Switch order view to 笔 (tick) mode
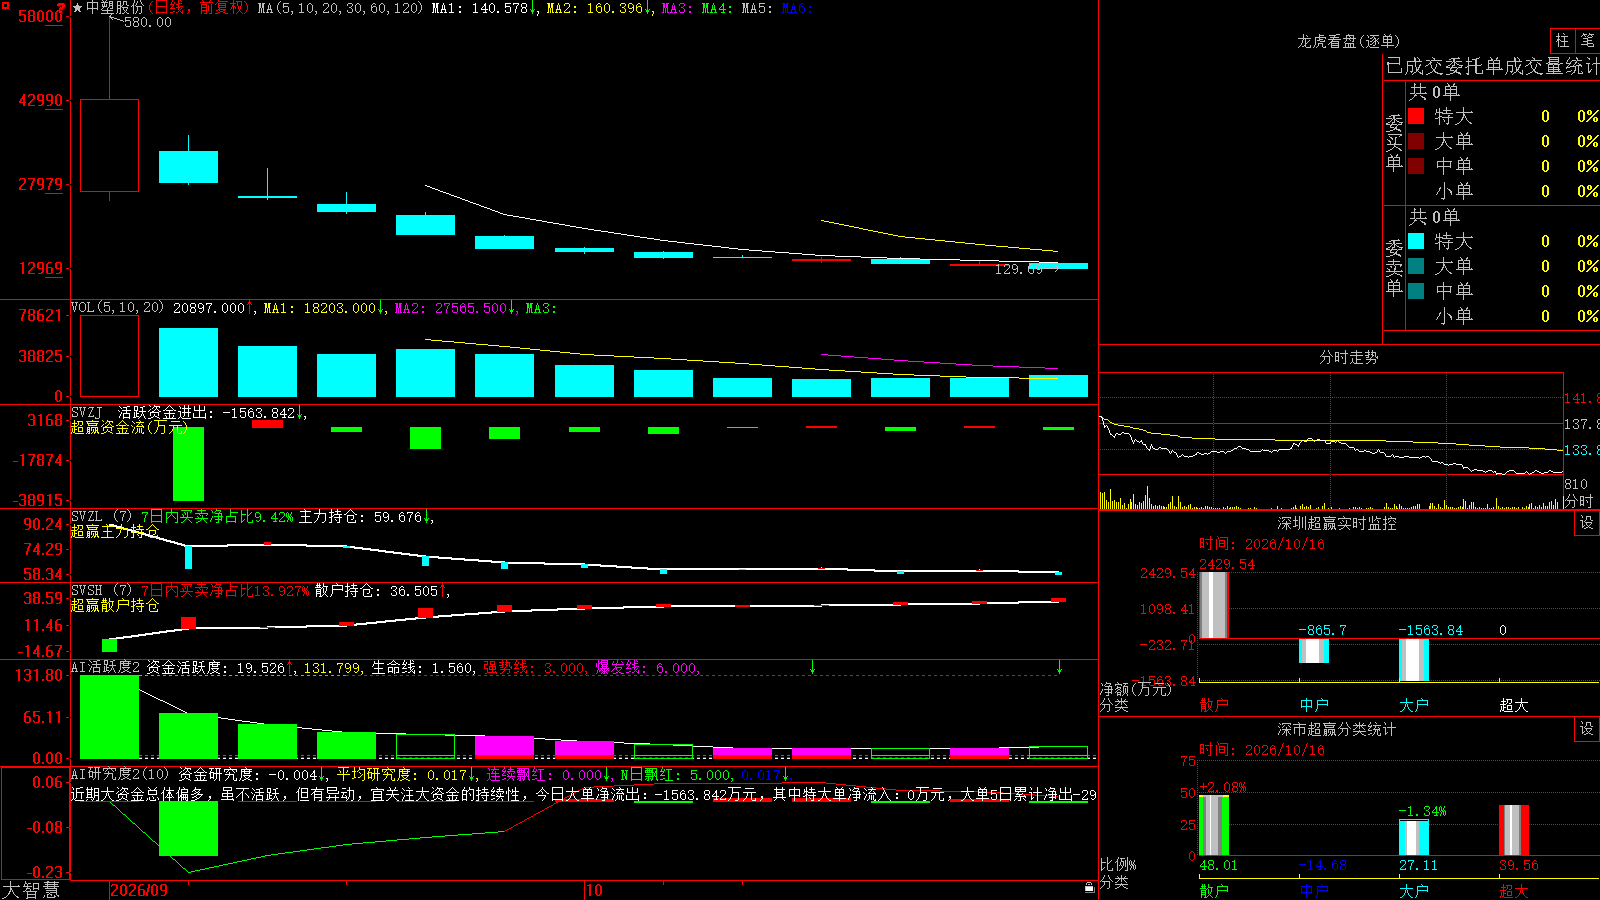This screenshot has height=900, width=1600. point(1587,41)
